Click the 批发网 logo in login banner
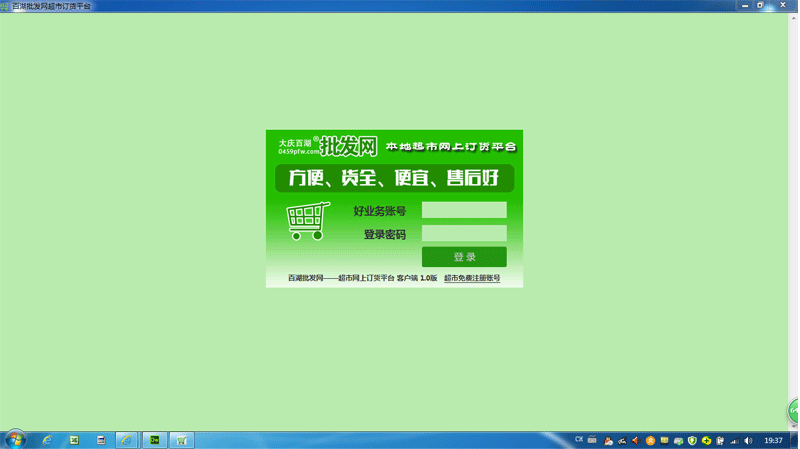 click(x=348, y=146)
